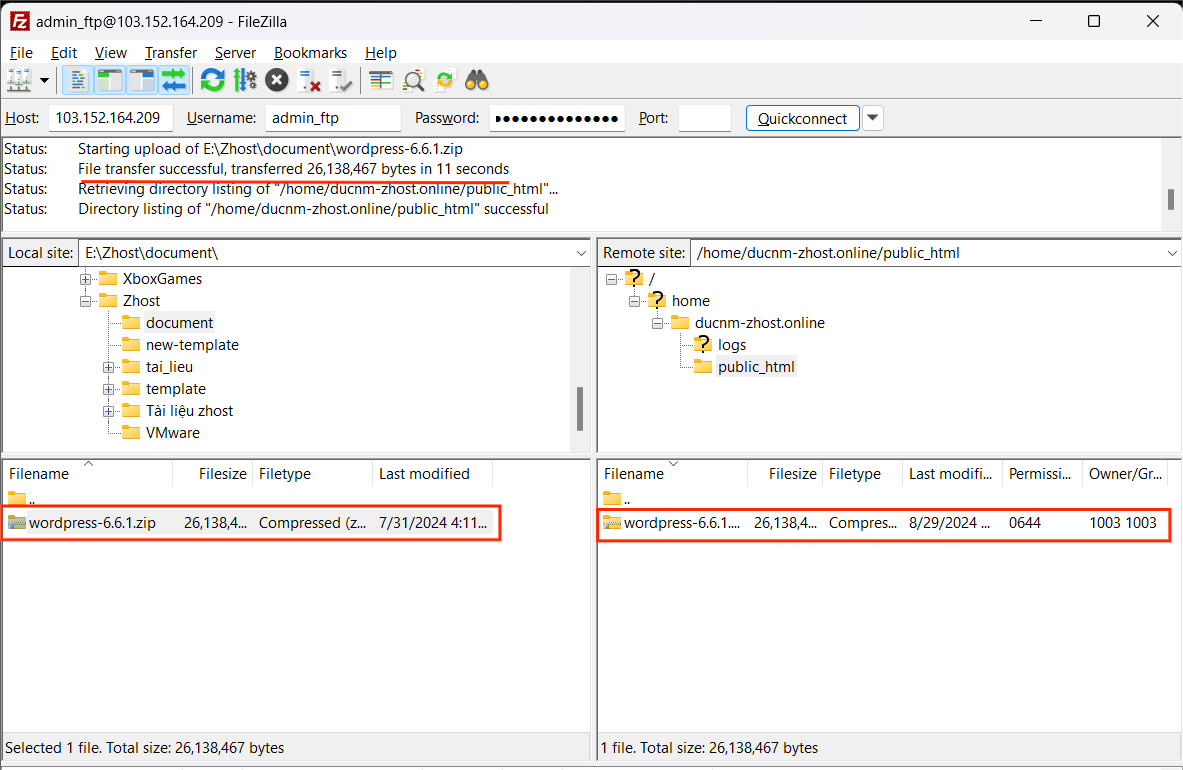
Task: Open the Bookmarks menu
Action: click(310, 53)
